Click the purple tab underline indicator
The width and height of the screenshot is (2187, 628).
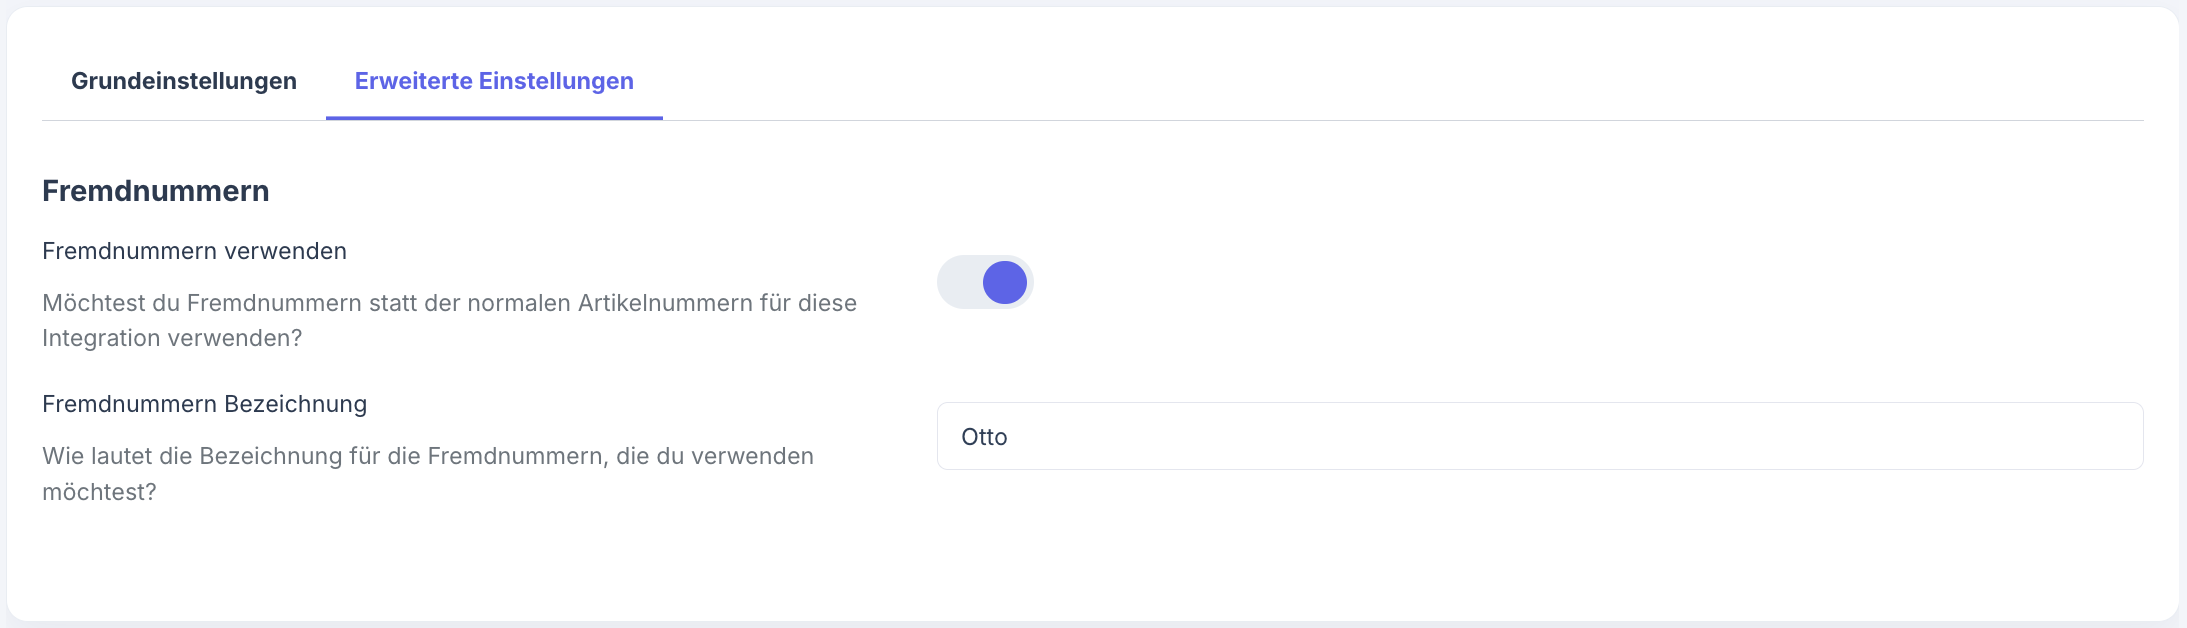pyautogui.click(x=494, y=116)
